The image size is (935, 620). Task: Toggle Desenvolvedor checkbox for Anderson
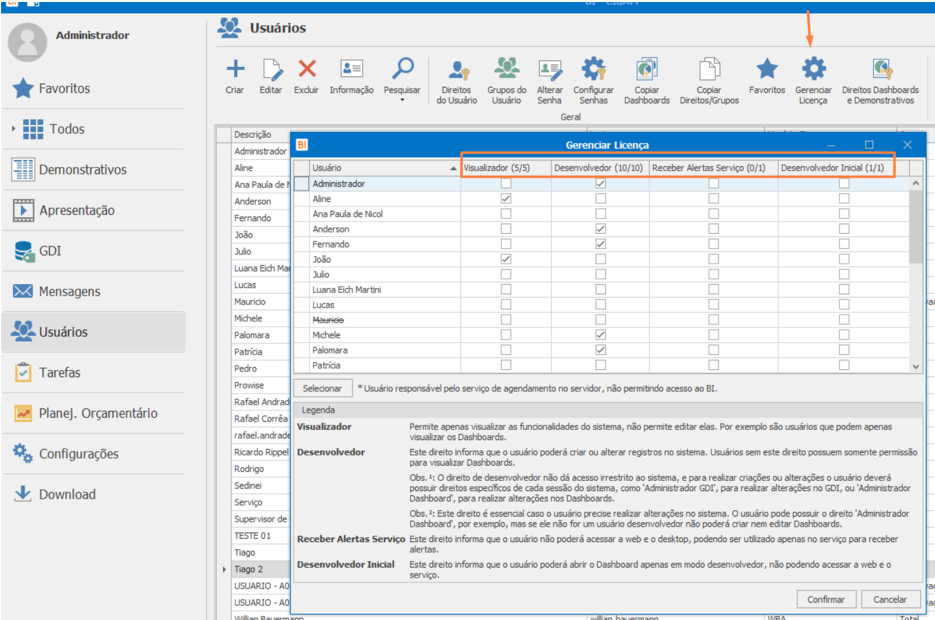click(600, 229)
